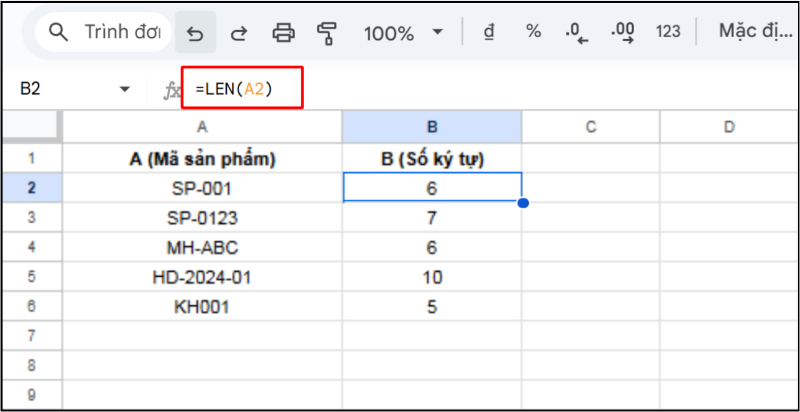Open the 123 more formats menu
Image resolution: width=800 pixels, height=412 pixels.
pos(668,32)
